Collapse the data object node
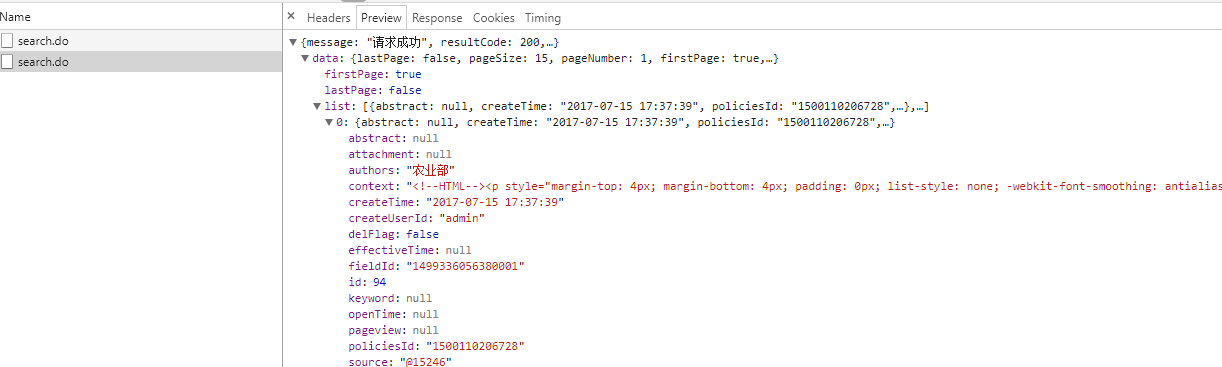1222x367 pixels. click(305, 59)
